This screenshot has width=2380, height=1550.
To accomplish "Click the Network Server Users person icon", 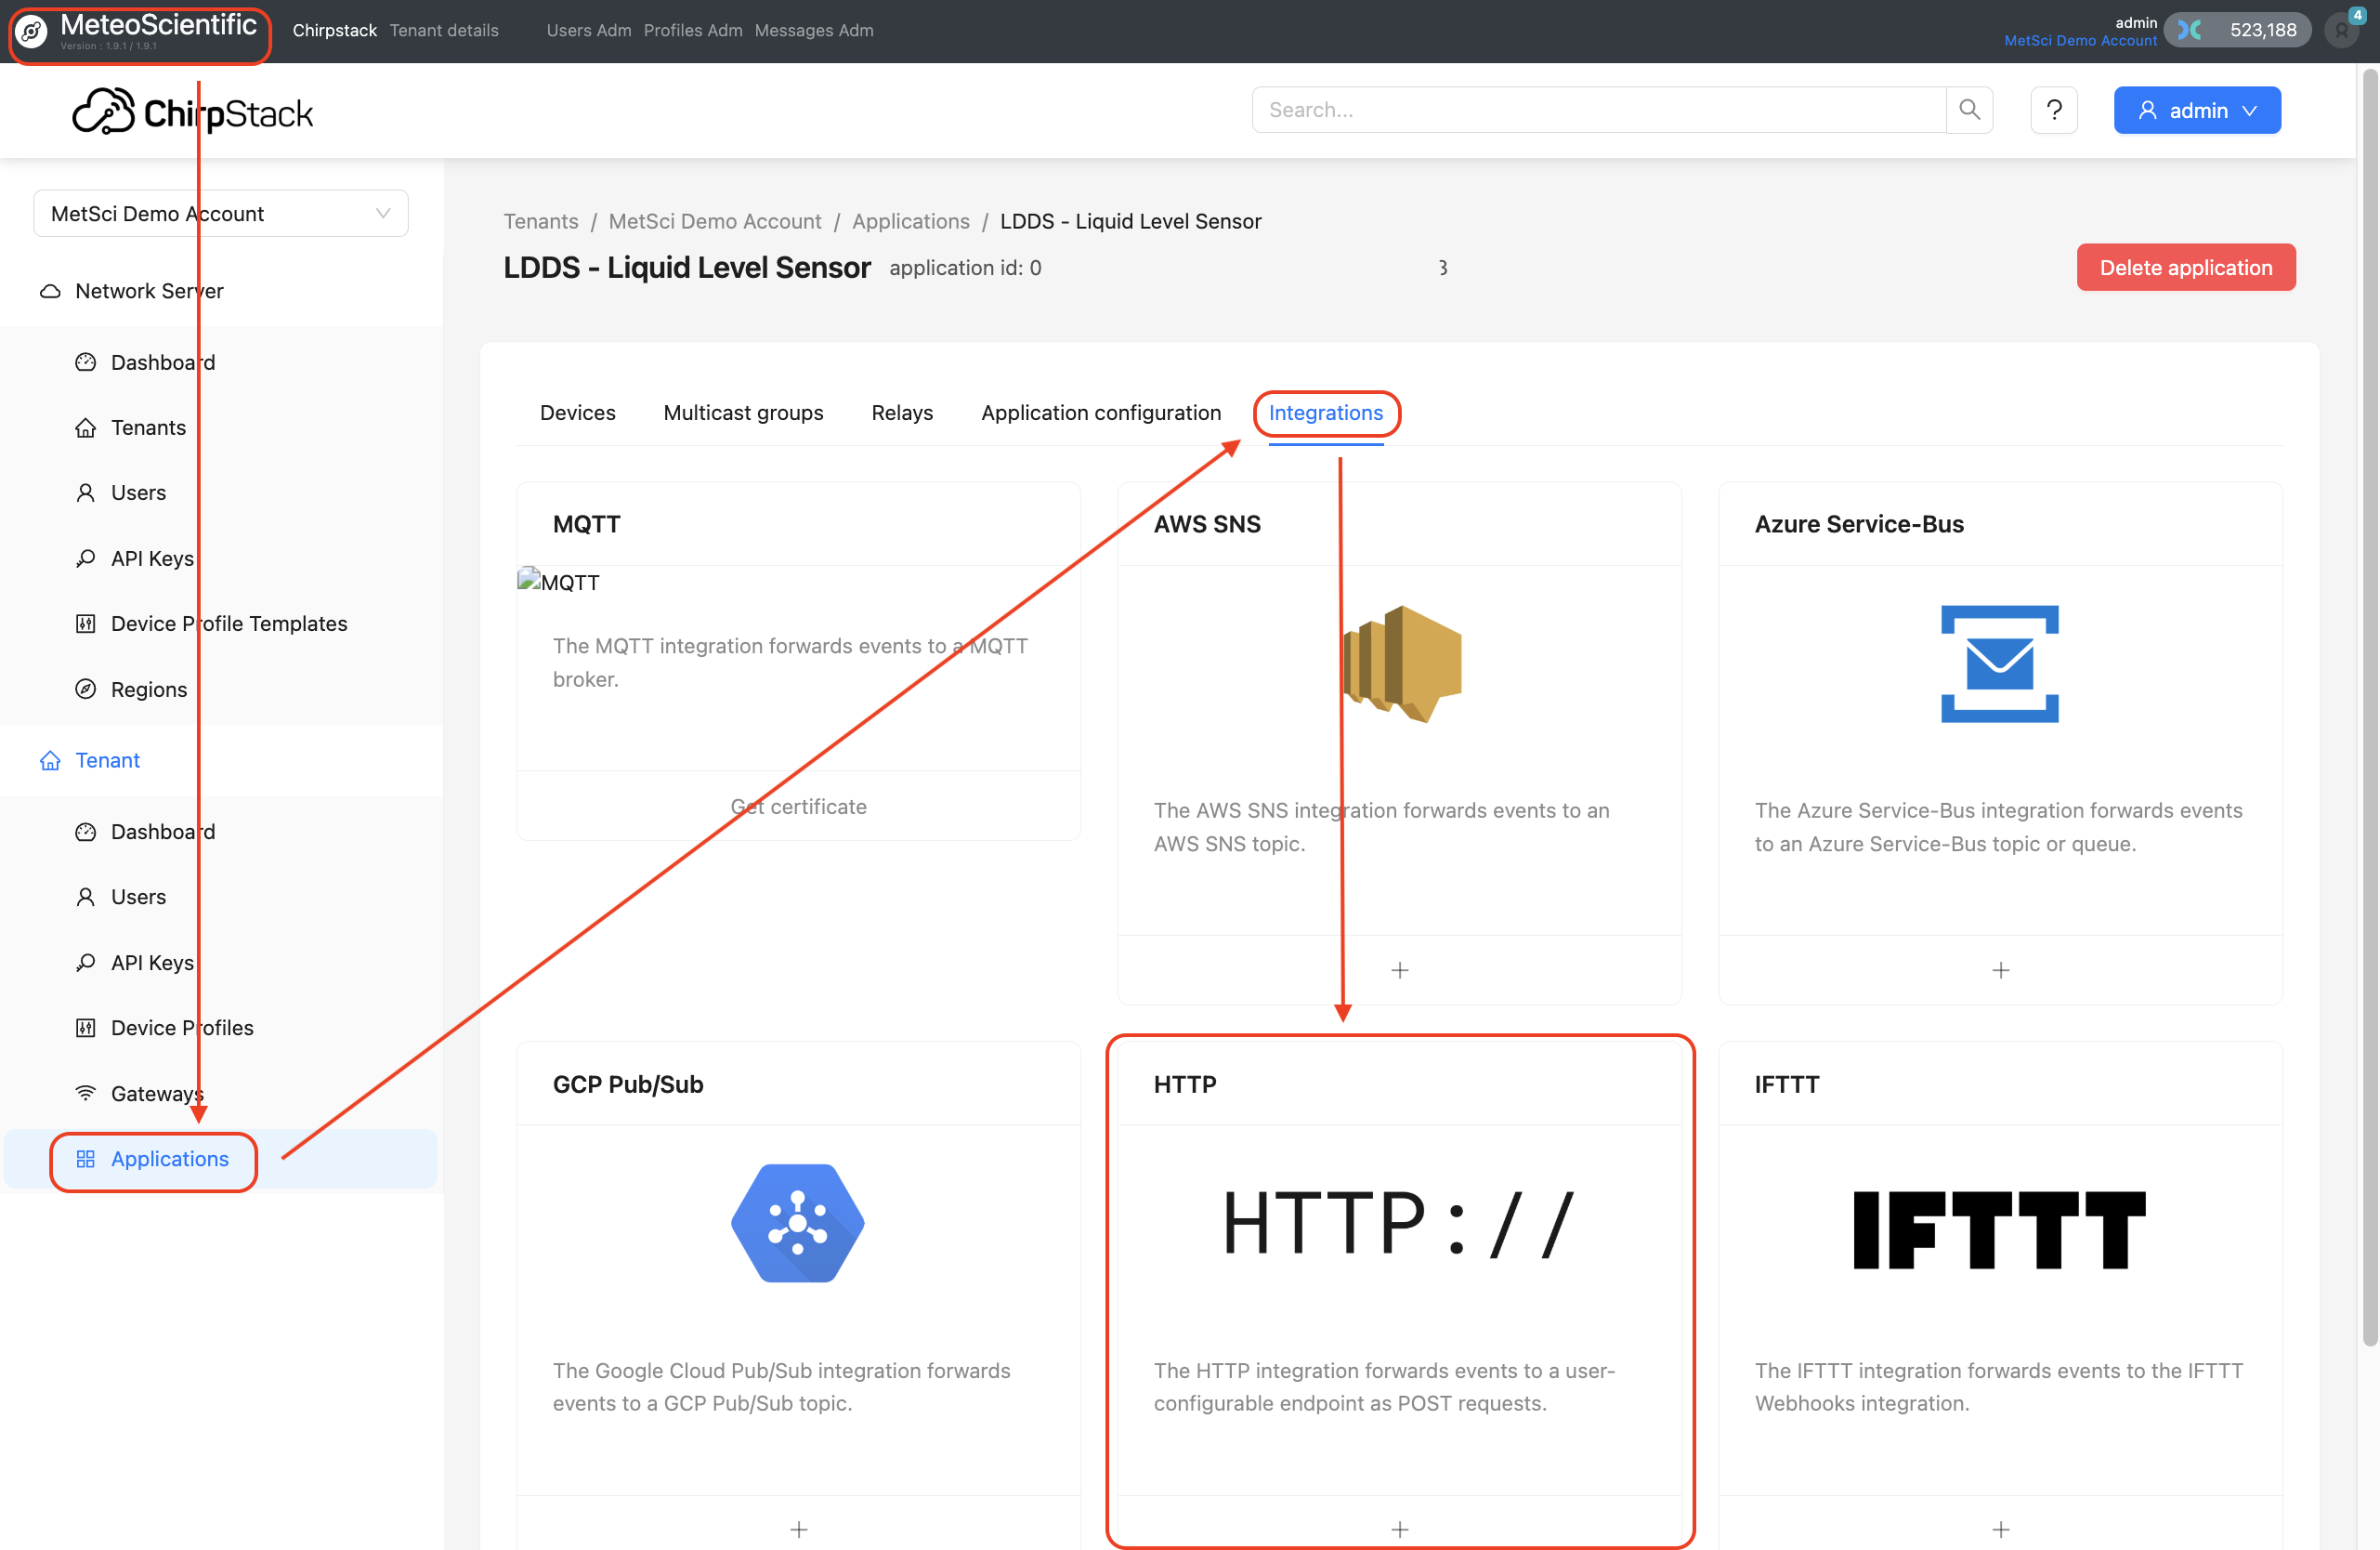I will pyautogui.click(x=86, y=493).
